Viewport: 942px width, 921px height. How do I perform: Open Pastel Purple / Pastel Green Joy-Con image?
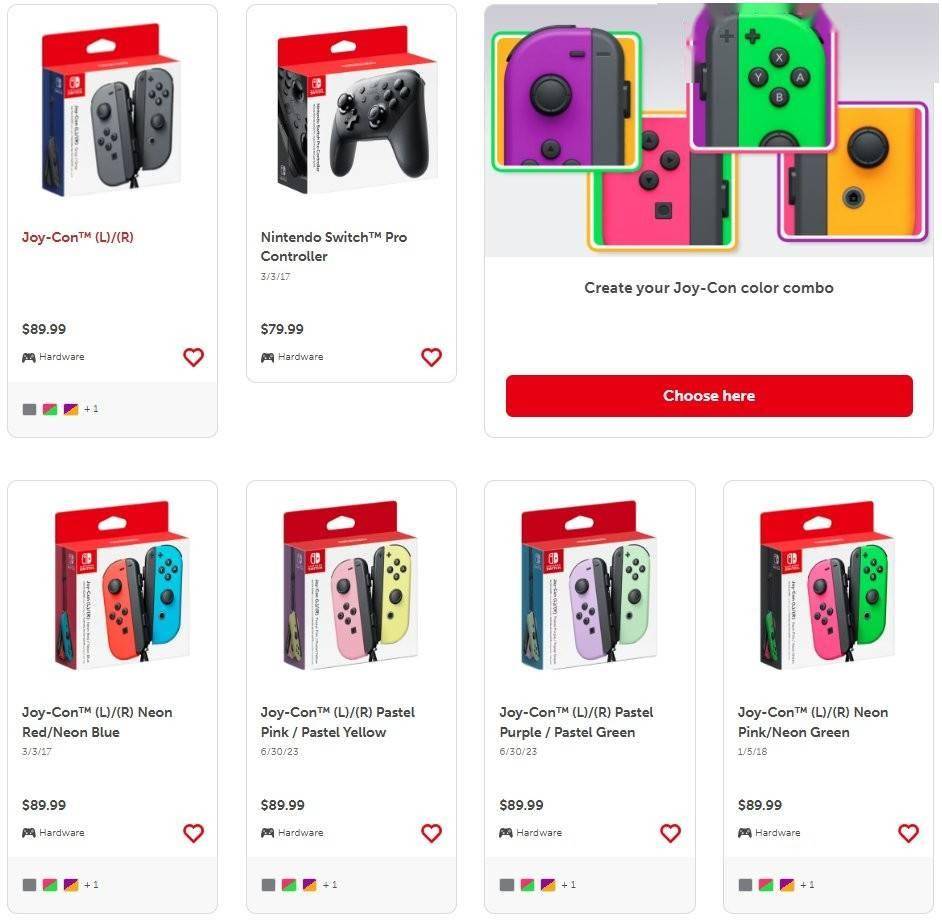point(589,585)
